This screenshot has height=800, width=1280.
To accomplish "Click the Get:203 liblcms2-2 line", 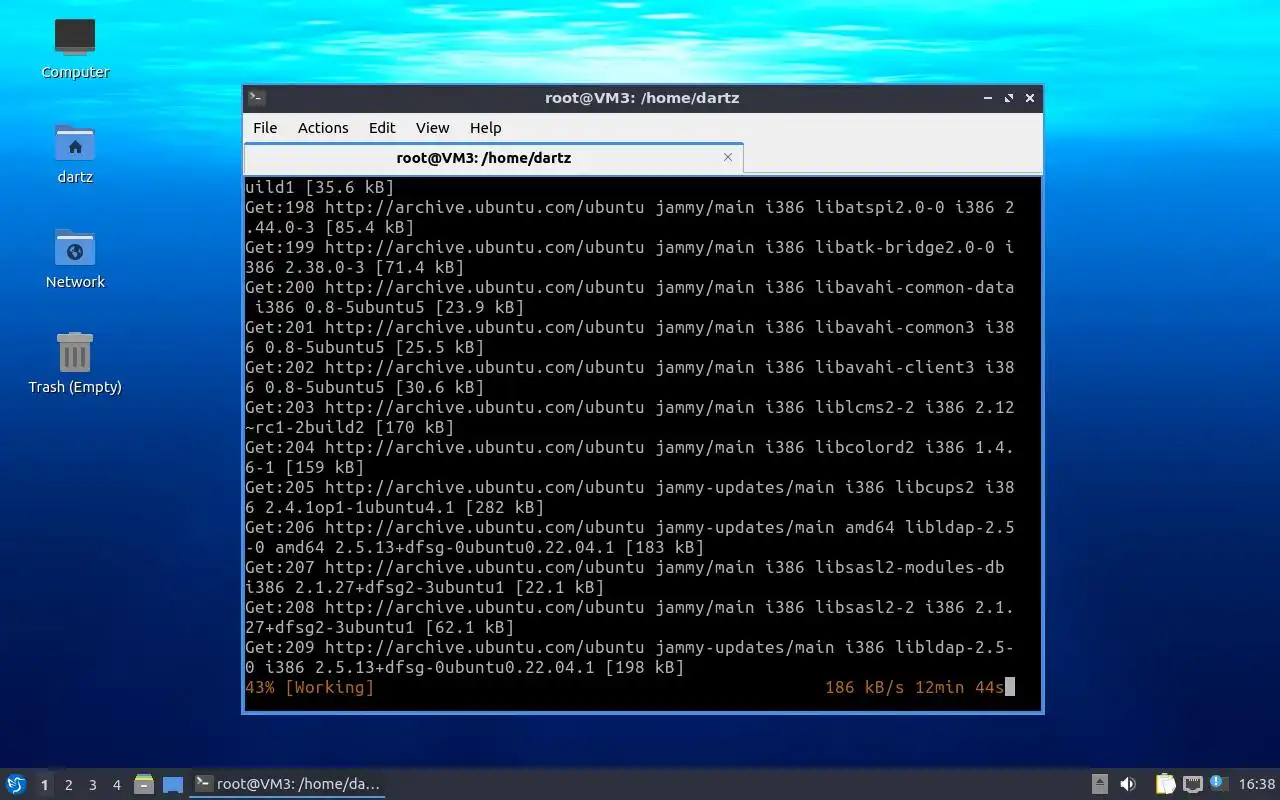I will [630, 417].
